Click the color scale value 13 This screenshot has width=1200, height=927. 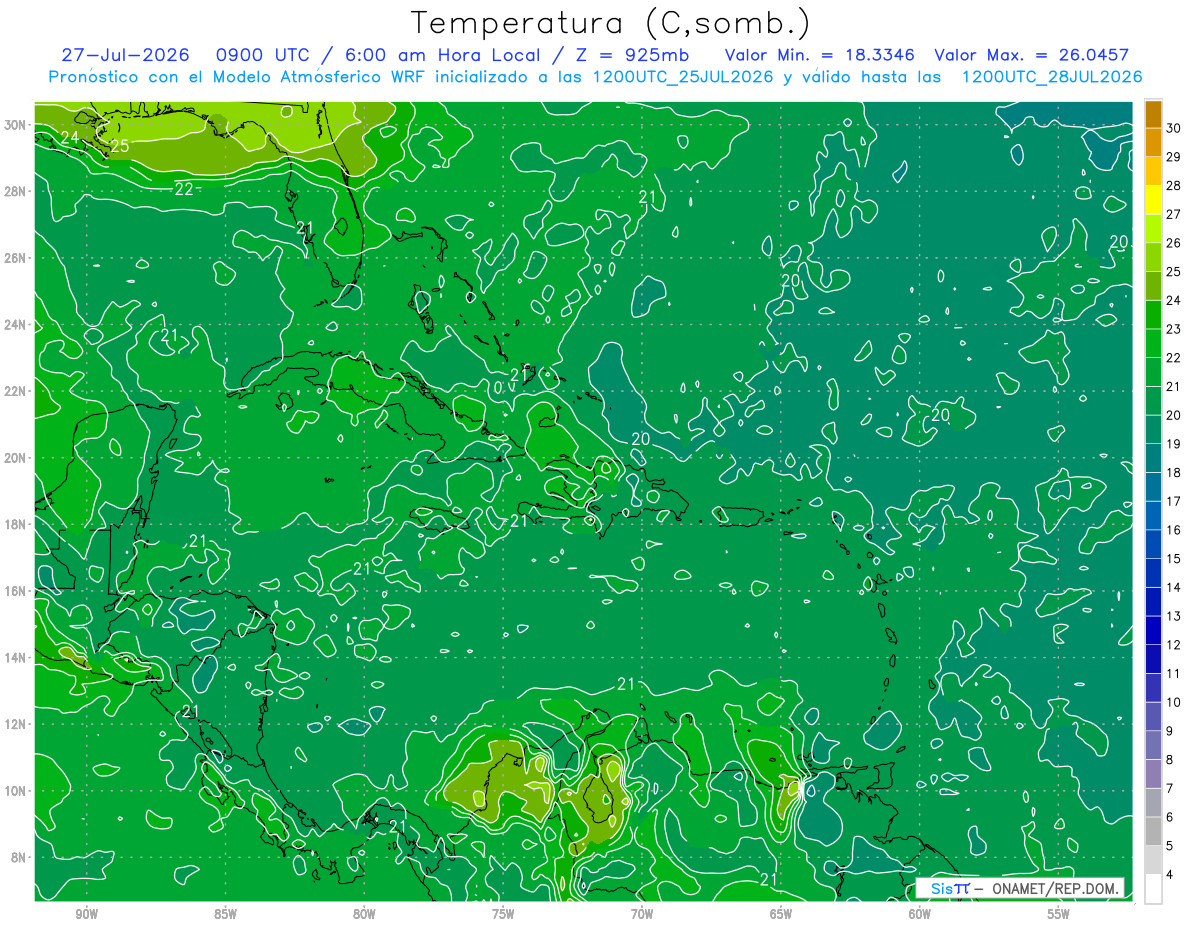coord(1174,616)
